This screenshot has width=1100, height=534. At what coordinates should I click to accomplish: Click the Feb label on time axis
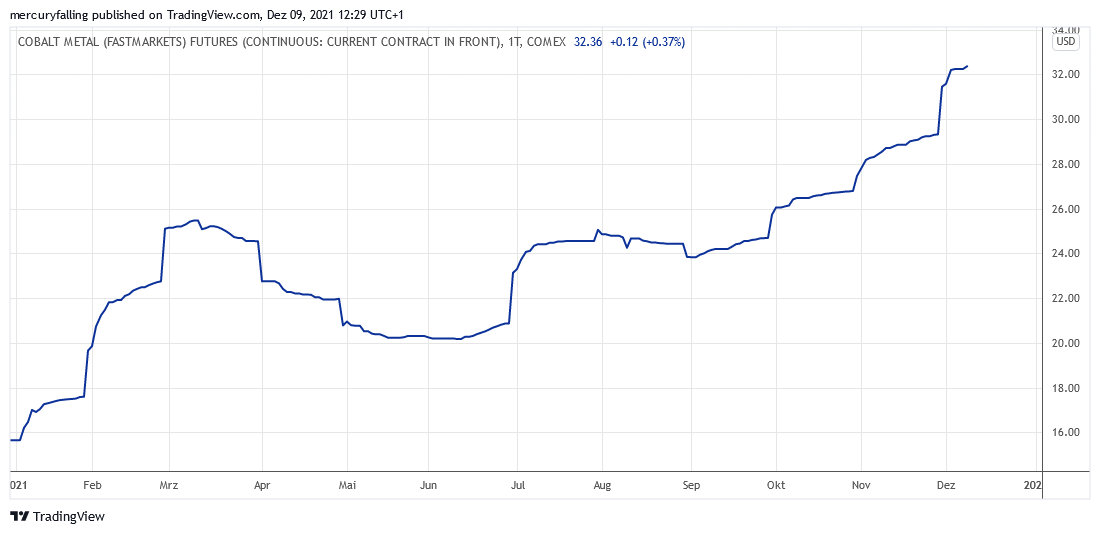91,485
